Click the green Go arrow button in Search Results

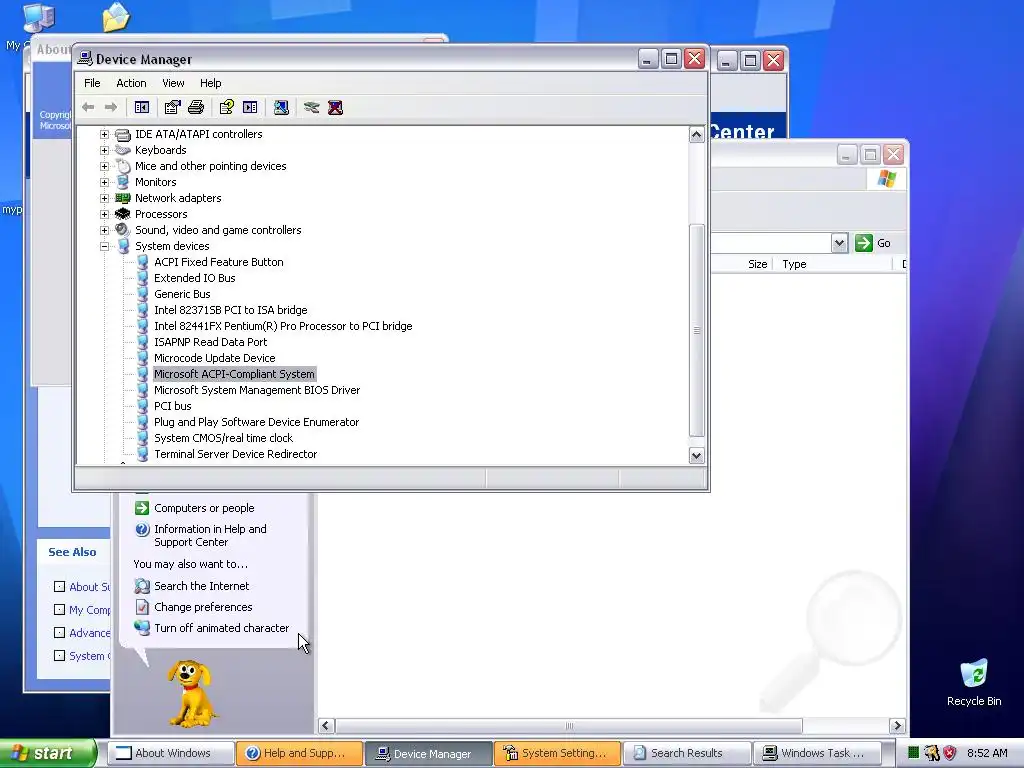coord(864,243)
